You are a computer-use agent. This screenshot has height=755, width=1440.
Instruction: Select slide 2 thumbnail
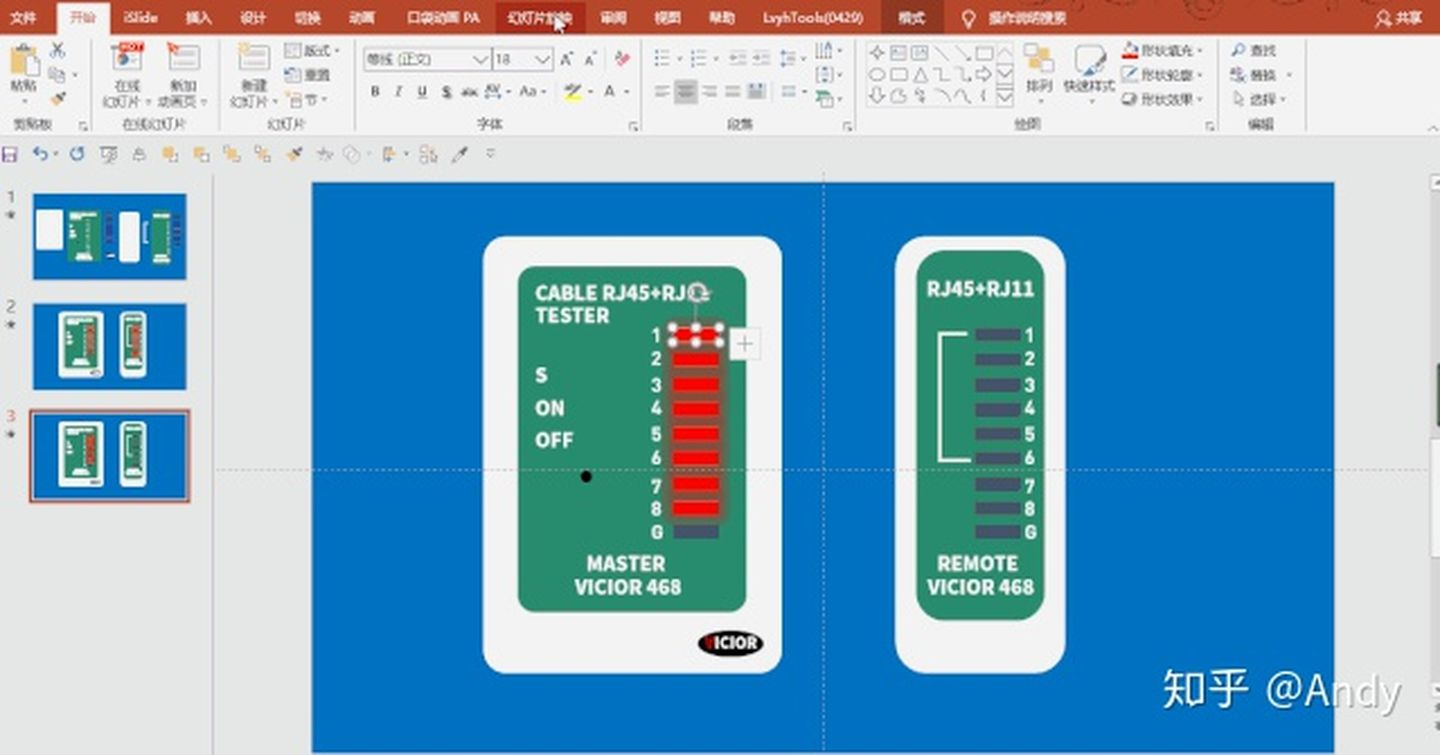click(x=109, y=346)
